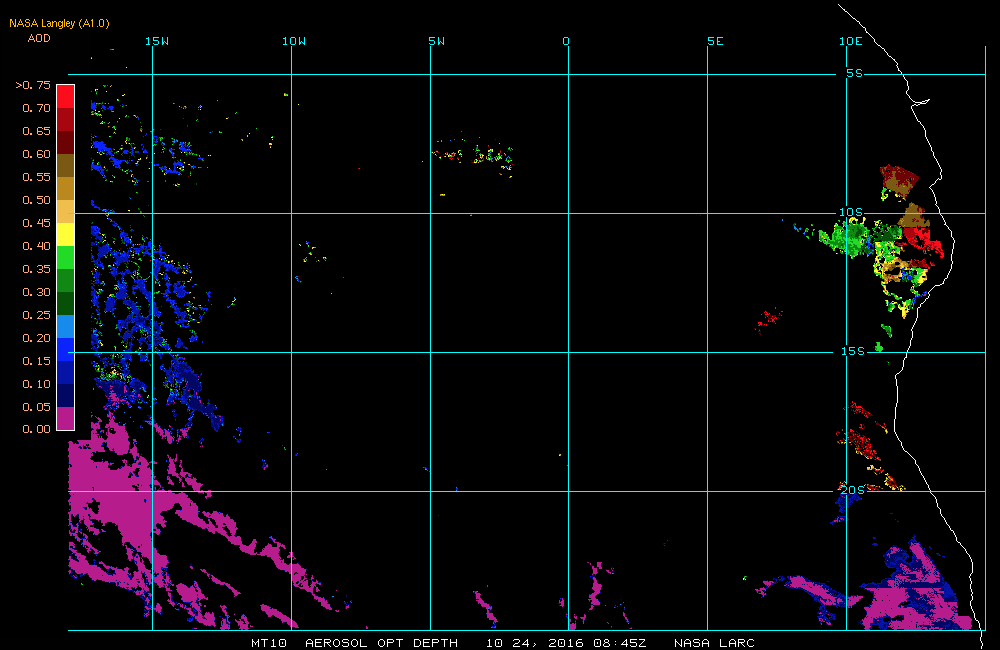Select the 15W longitude label
The height and width of the screenshot is (650, 1000).
(x=156, y=41)
